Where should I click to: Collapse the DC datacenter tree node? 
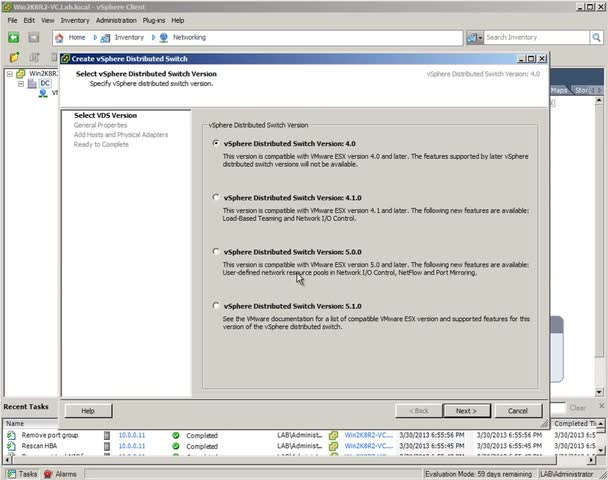pyautogui.click(x=21, y=83)
